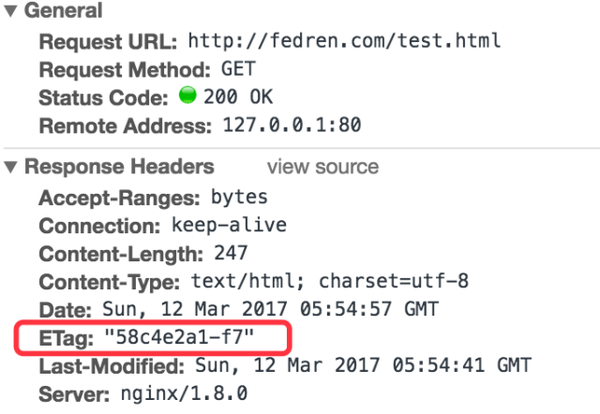This screenshot has height=414, width=600.
Task: Select the Request URL value fedren.com/test.html
Action: 344,40
